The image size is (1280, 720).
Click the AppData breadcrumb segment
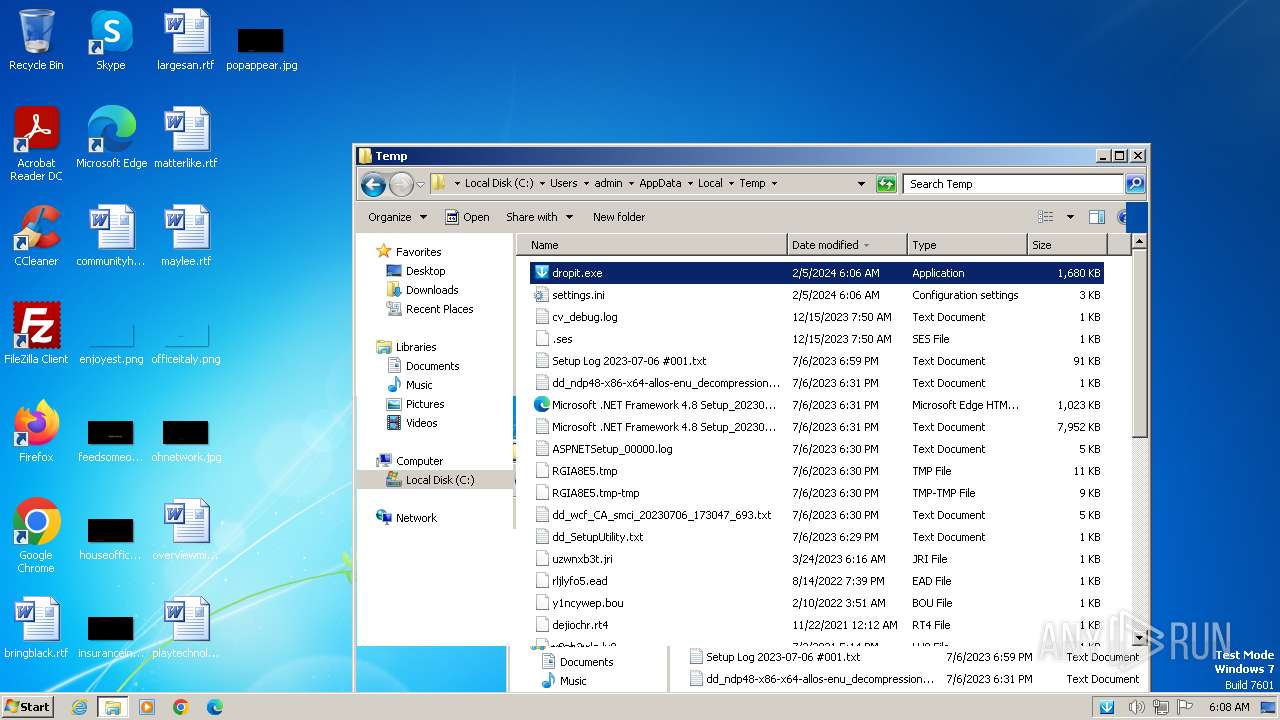tap(660, 184)
